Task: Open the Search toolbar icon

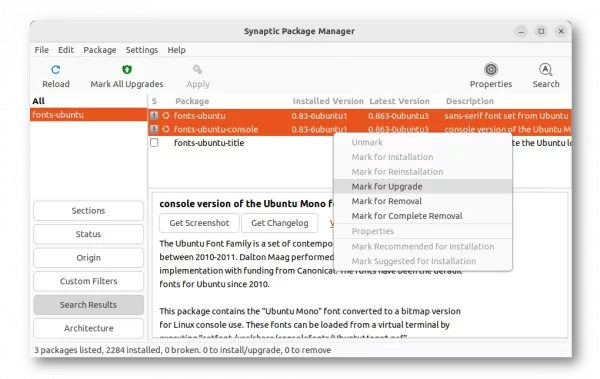Action: click(x=546, y=69)
